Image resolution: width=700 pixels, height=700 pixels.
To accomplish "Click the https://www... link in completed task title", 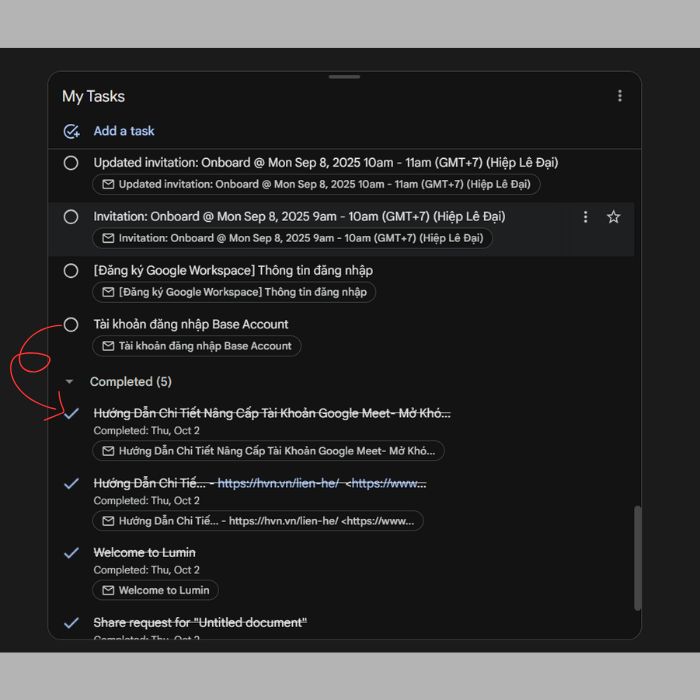I will [389, 483].
